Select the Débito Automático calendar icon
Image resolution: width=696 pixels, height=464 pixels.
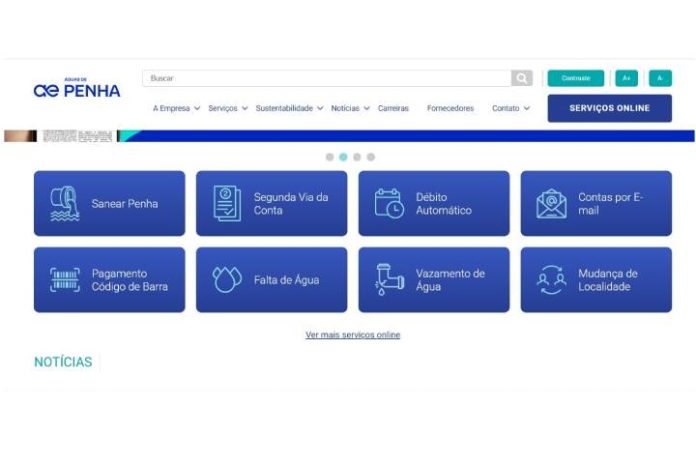pyautogui.click(x=389, y=203)
